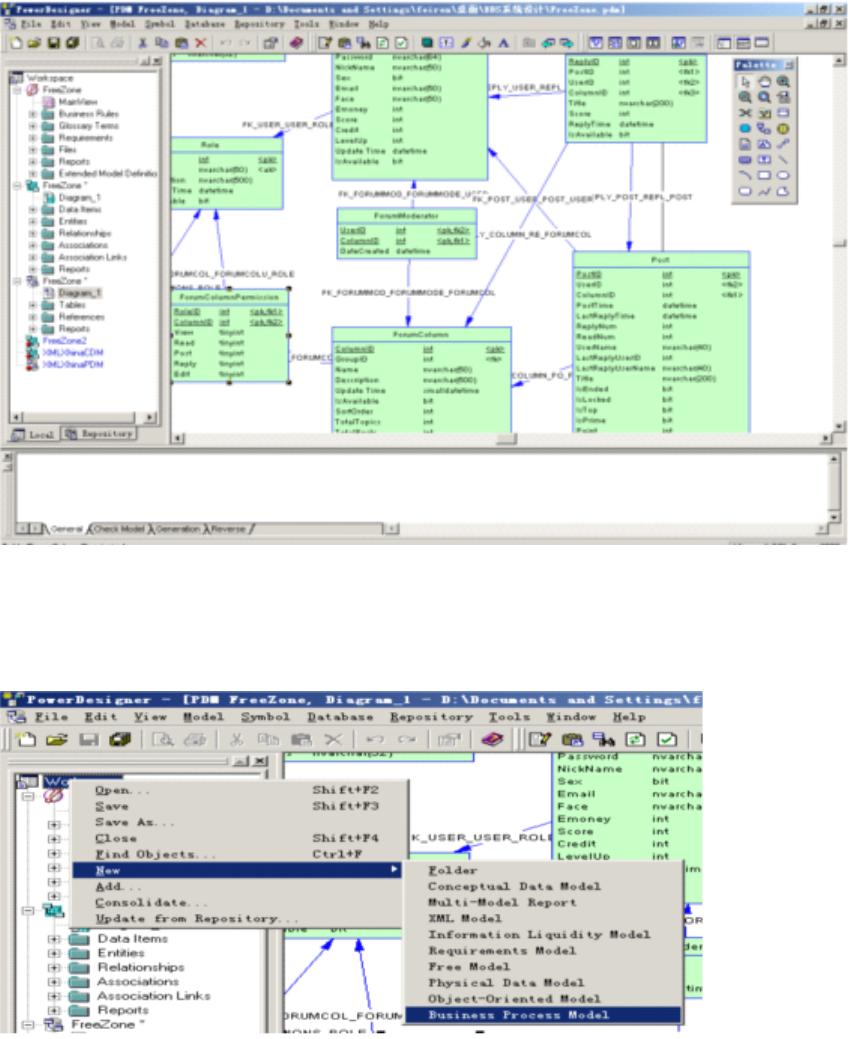The height and width of the screenshot is (1039, 853).
Task: Click Redo arrow in lower screenshot toolbar
Action: [x=407, y=739]
